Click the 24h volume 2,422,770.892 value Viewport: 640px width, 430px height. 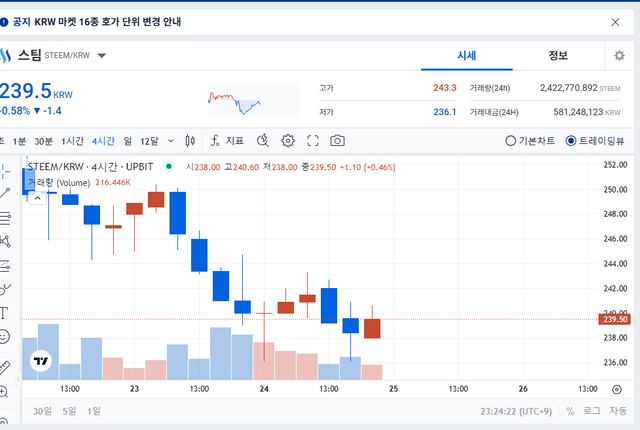click(569, 88)
